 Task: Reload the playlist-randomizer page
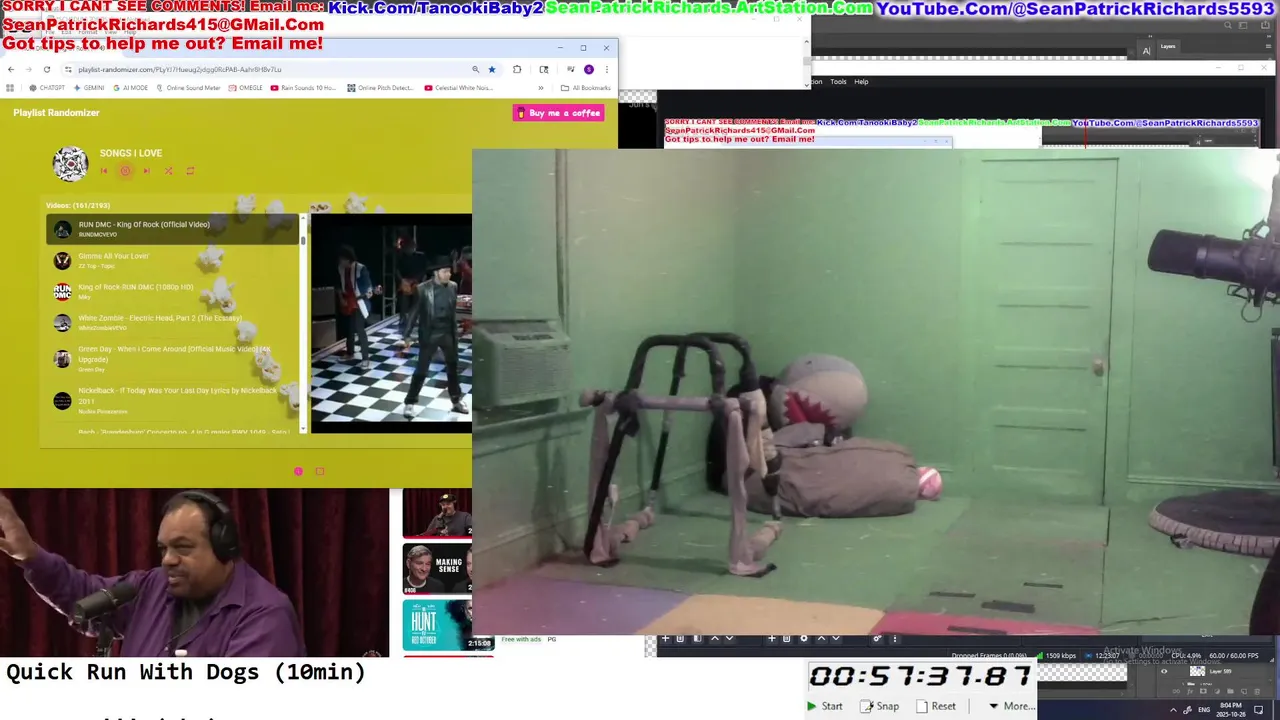46,69
